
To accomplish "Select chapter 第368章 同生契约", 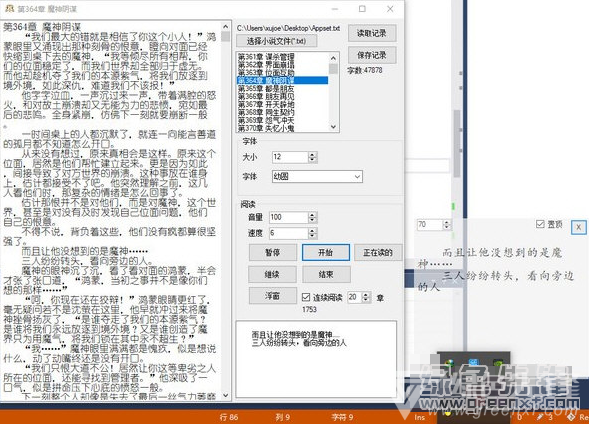I will (x=282, y=112).
